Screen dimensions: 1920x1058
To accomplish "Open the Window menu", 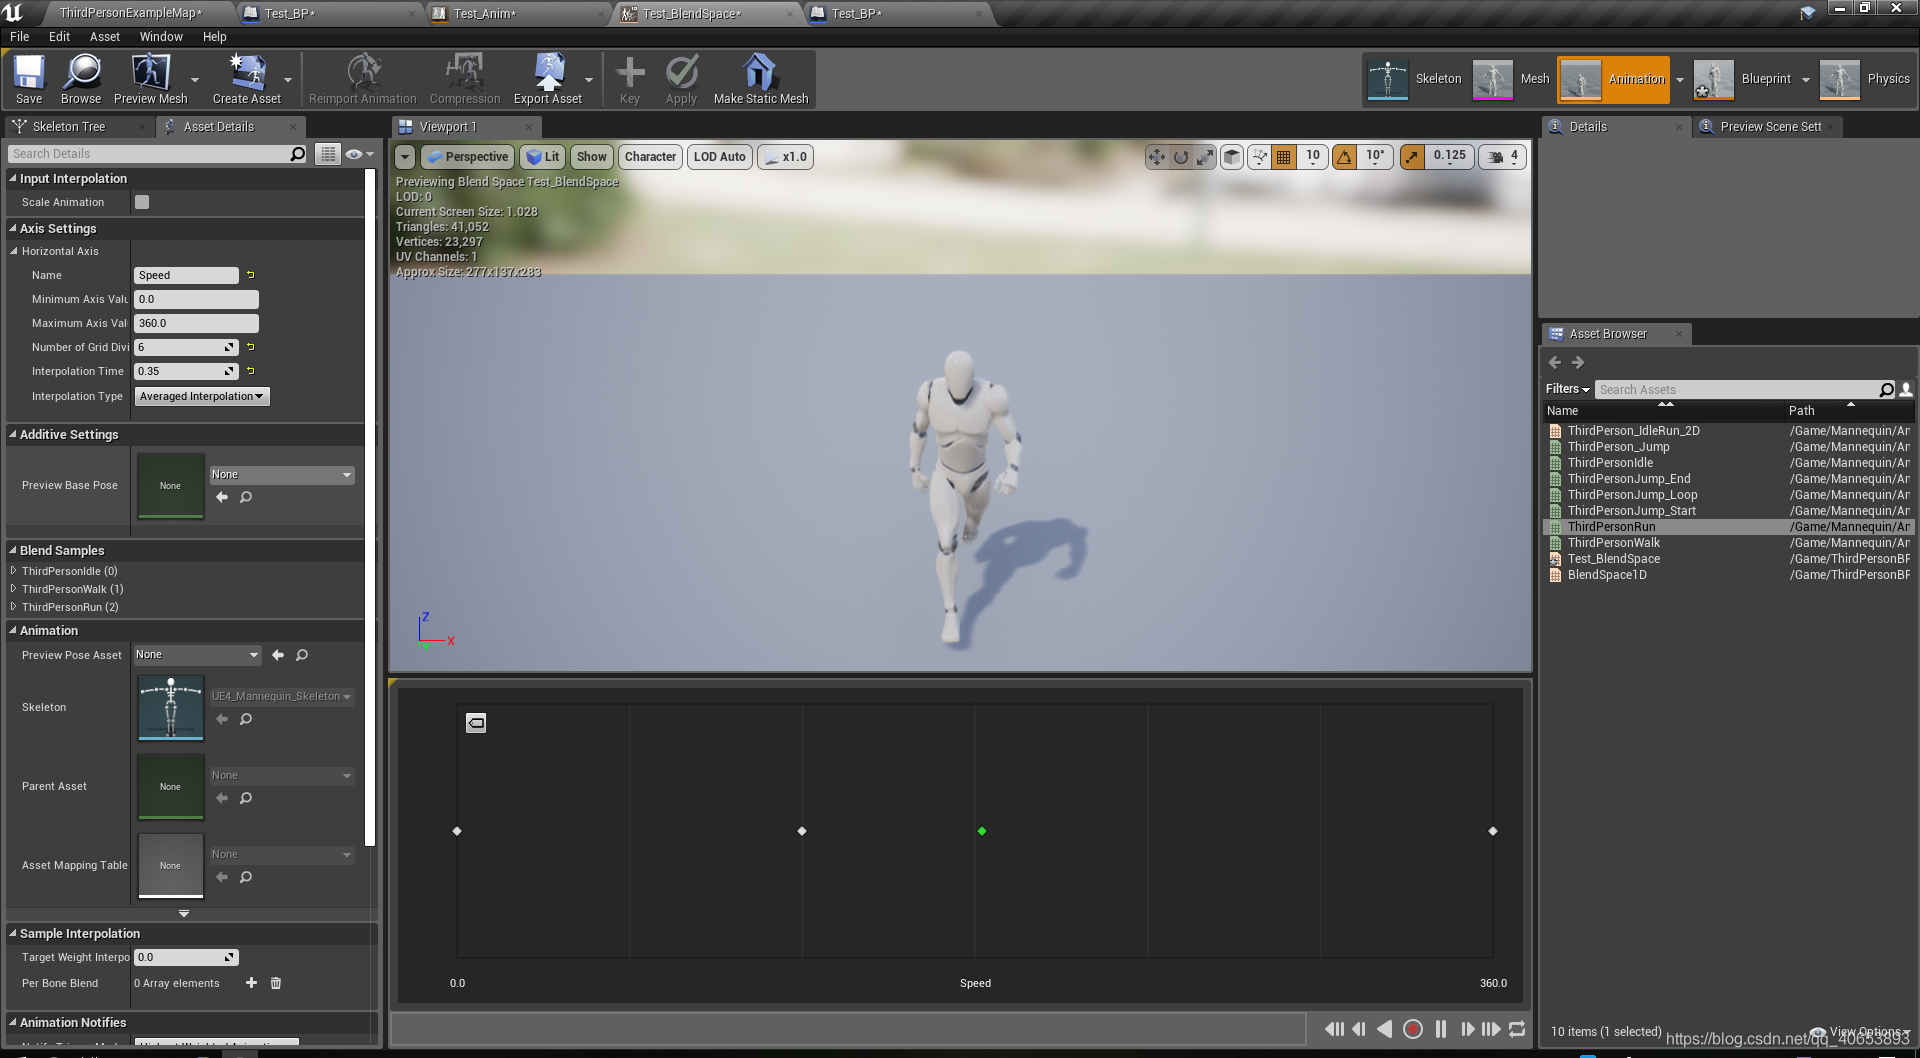I will (161, 36).
